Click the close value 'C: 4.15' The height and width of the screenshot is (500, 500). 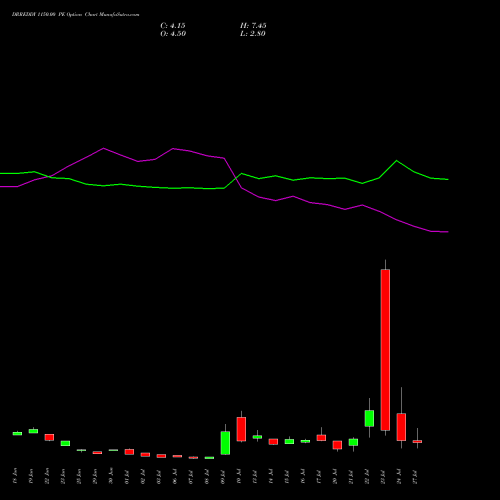[x=173, y=26]
